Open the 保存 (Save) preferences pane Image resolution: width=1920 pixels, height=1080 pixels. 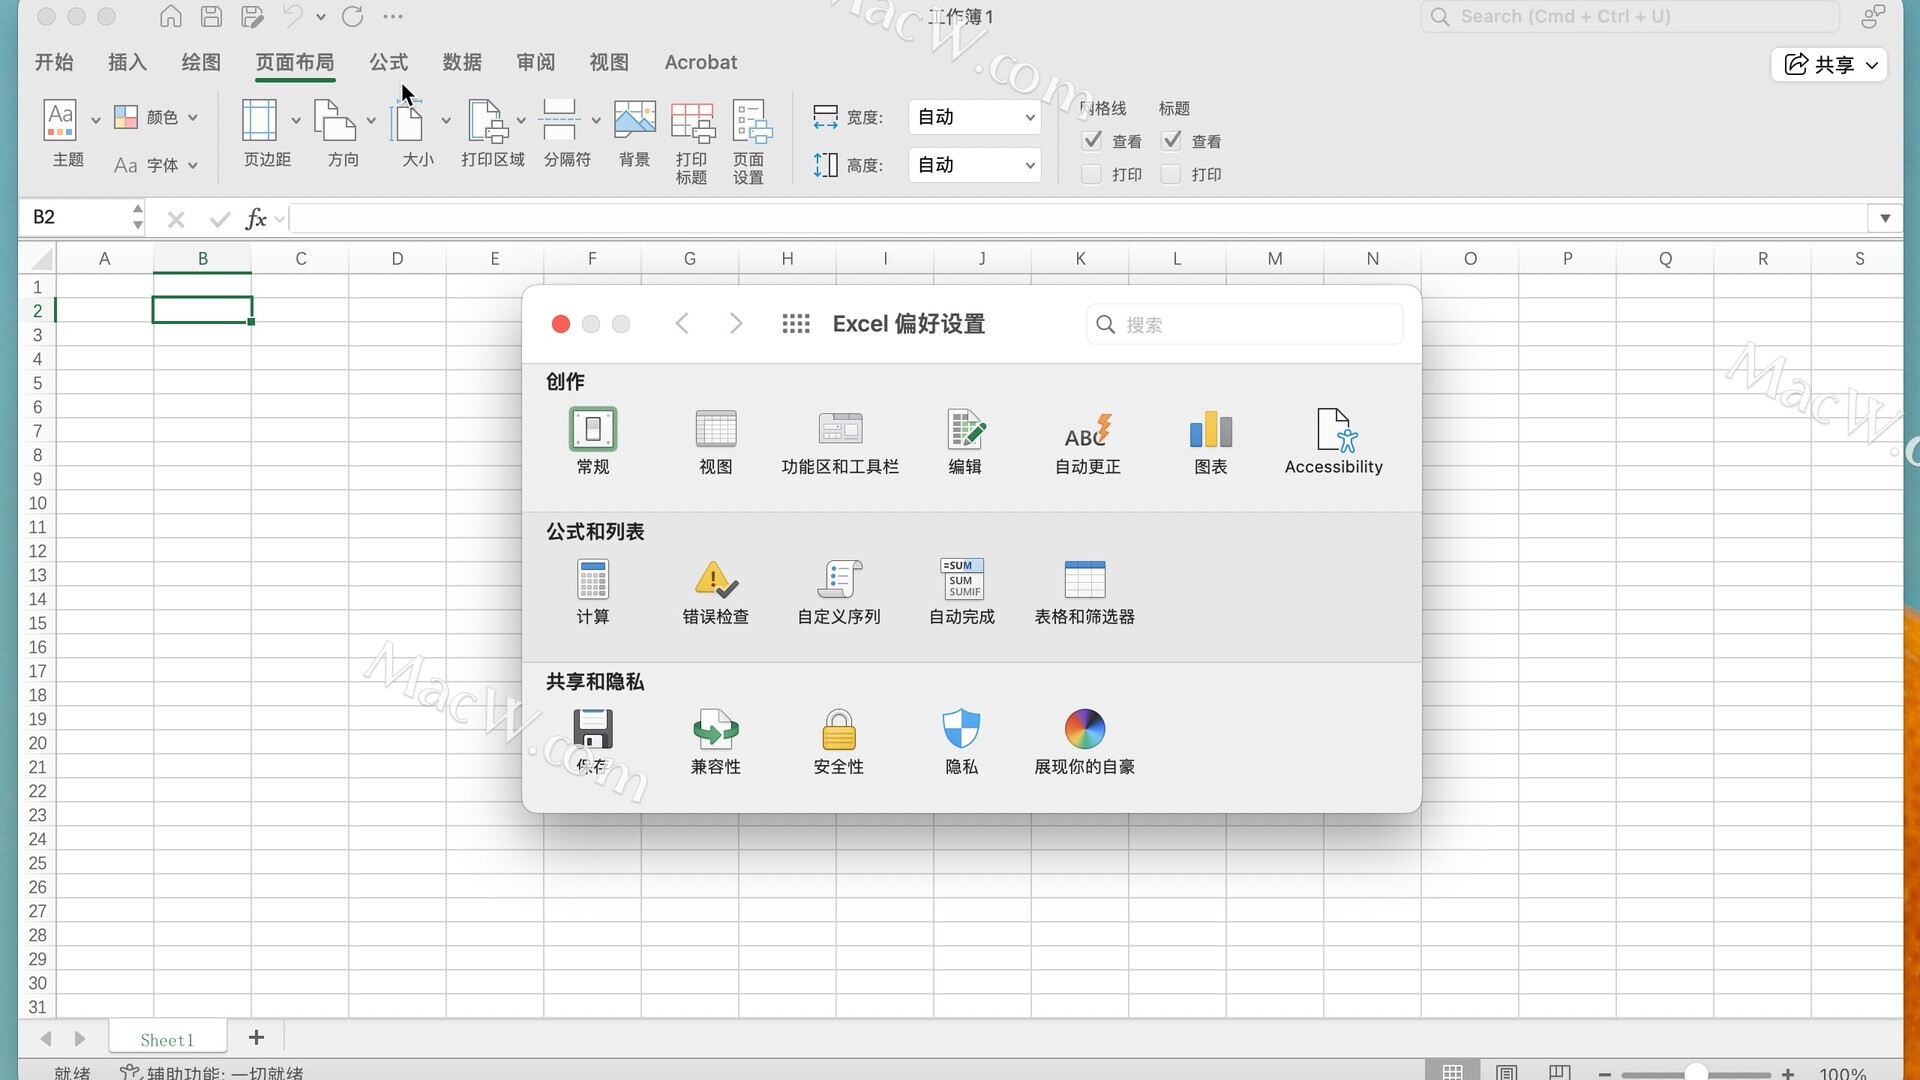pyautogui.click(x=592, y=741)
